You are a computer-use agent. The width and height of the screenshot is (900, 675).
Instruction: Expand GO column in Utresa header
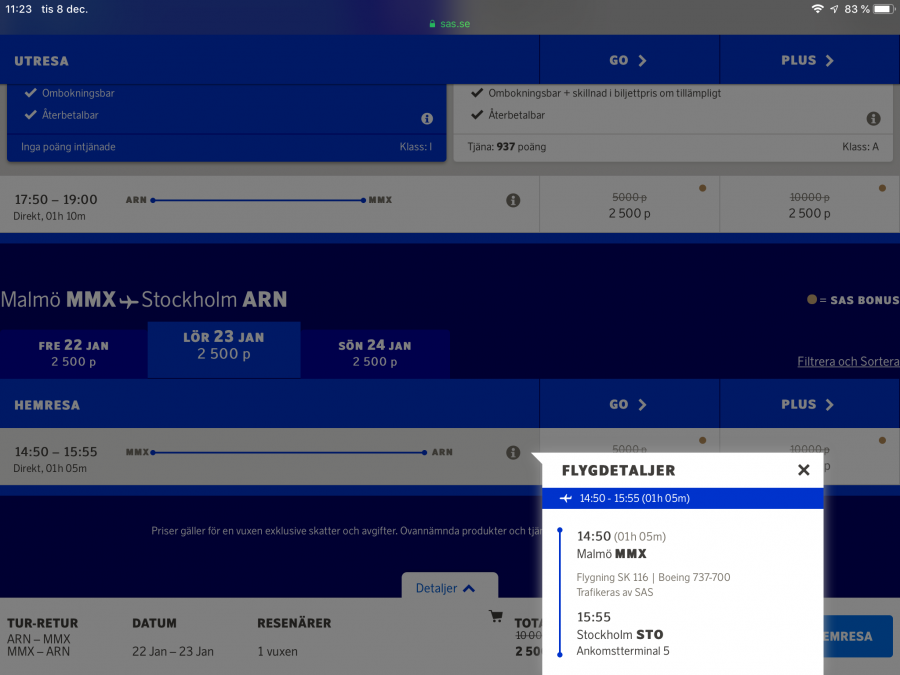[629, 60]
